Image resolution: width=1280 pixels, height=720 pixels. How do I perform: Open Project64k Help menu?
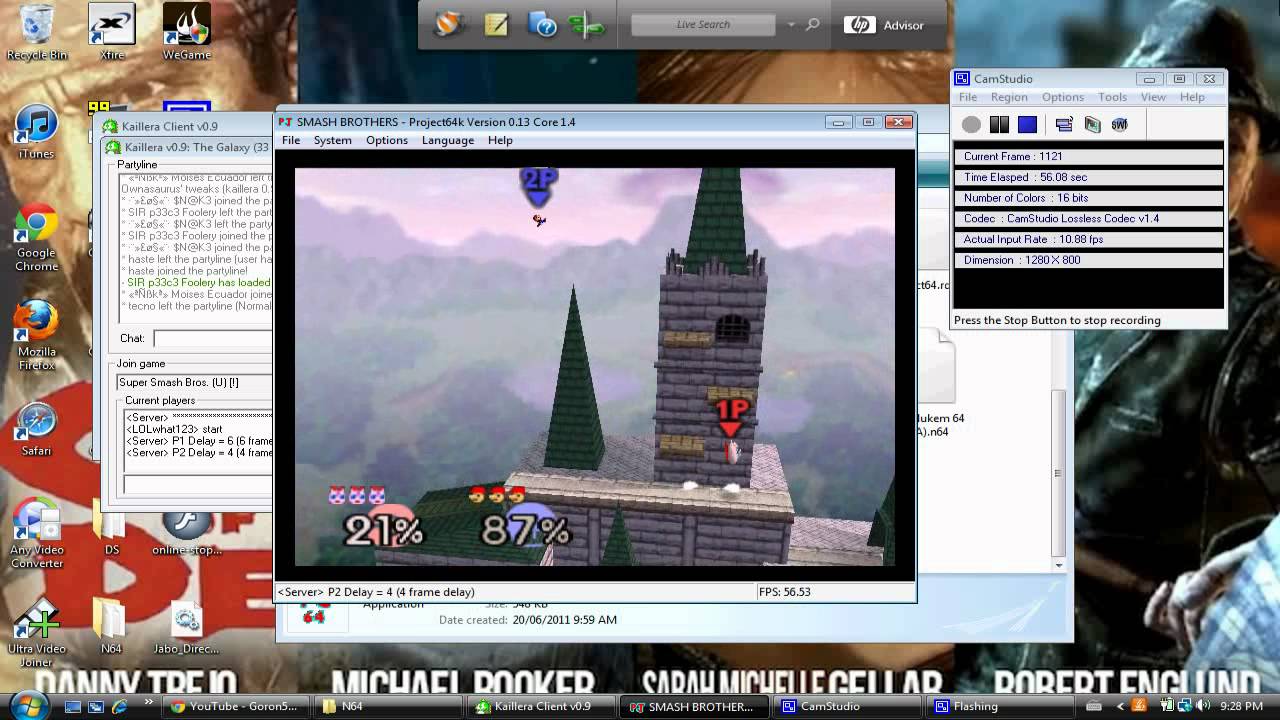500,140
